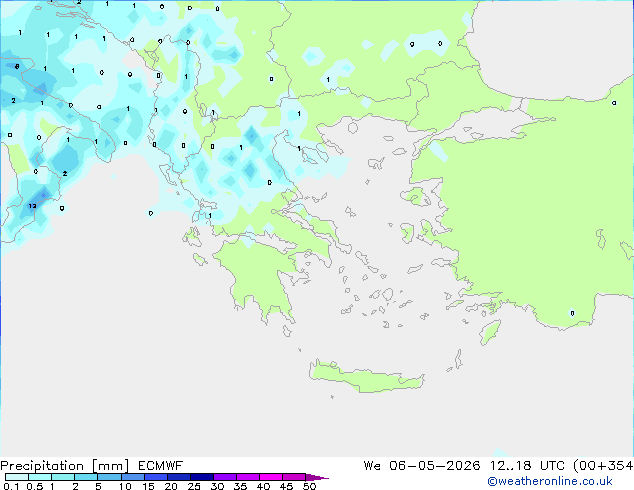Pick the 10–15 mm legend swatch
The image size is (634, 490).
pyautogui.click(x=132, y=477)
